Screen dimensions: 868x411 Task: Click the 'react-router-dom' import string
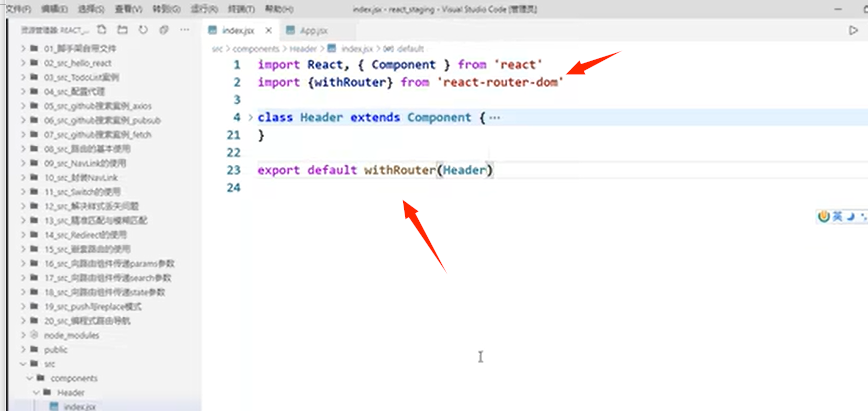(500, 82)
